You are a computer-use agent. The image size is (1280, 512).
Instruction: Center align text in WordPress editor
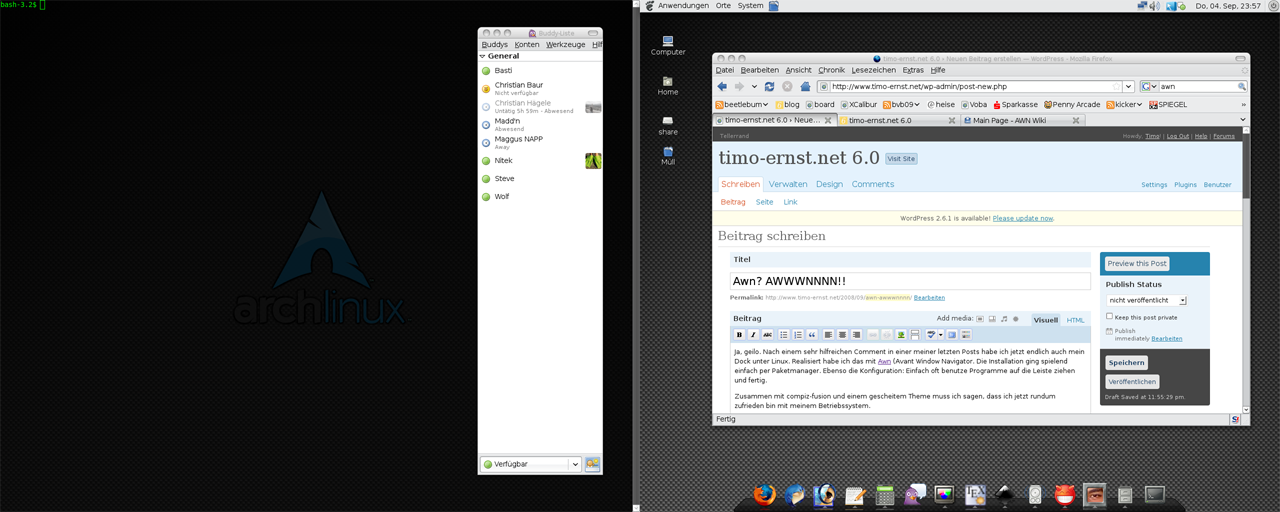[842, 335]
